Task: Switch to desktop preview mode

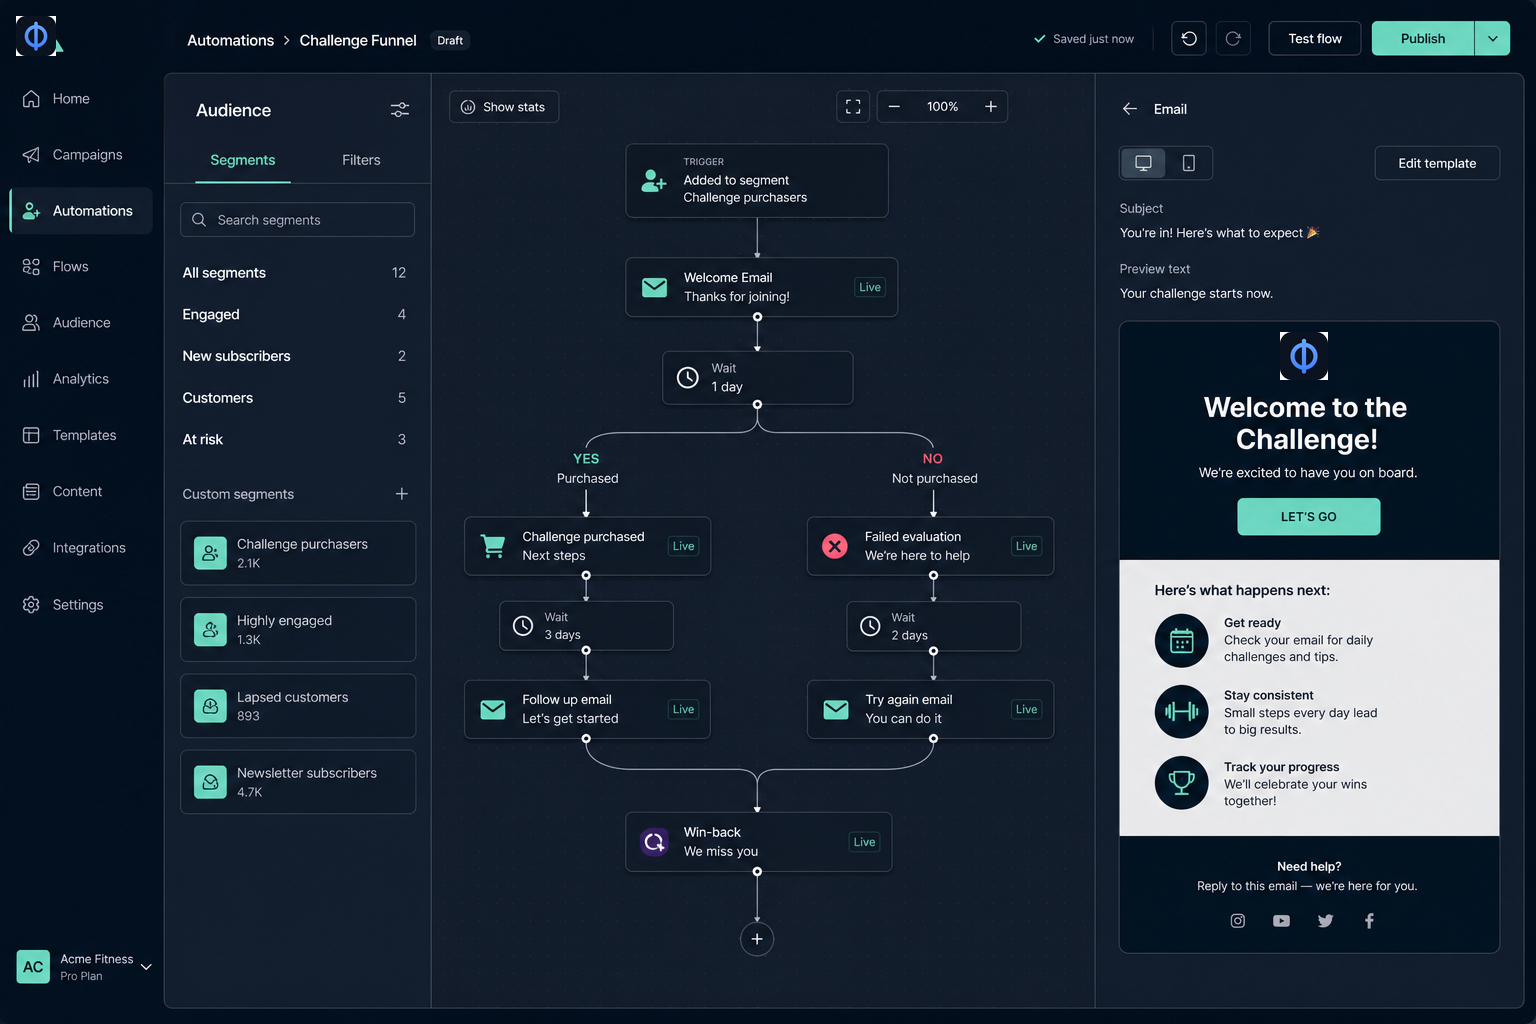Action: (1143, 163)
